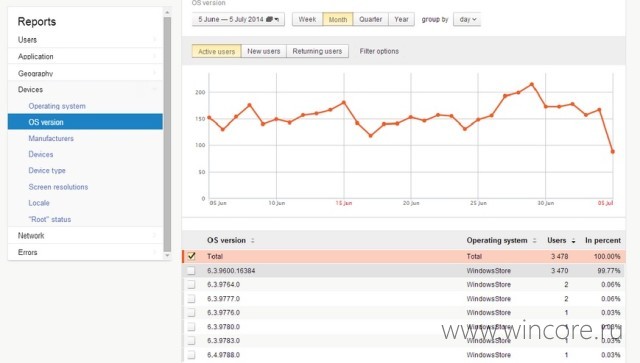Check the 6.3.9600.16384 row checkbox
Viewport: 640px width, 363px height.
(x=191, y=270)
